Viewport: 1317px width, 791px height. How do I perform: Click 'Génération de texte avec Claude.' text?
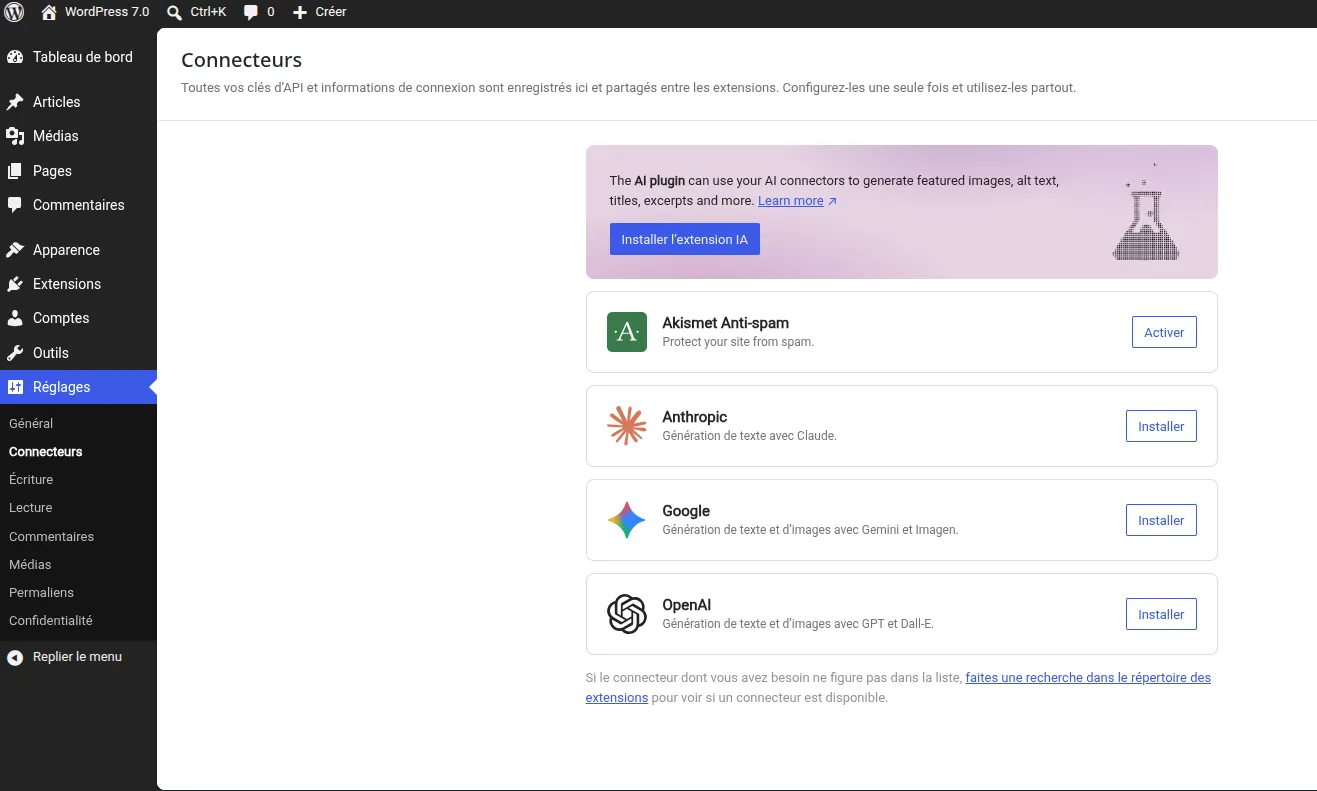click(x=749, y=436)
